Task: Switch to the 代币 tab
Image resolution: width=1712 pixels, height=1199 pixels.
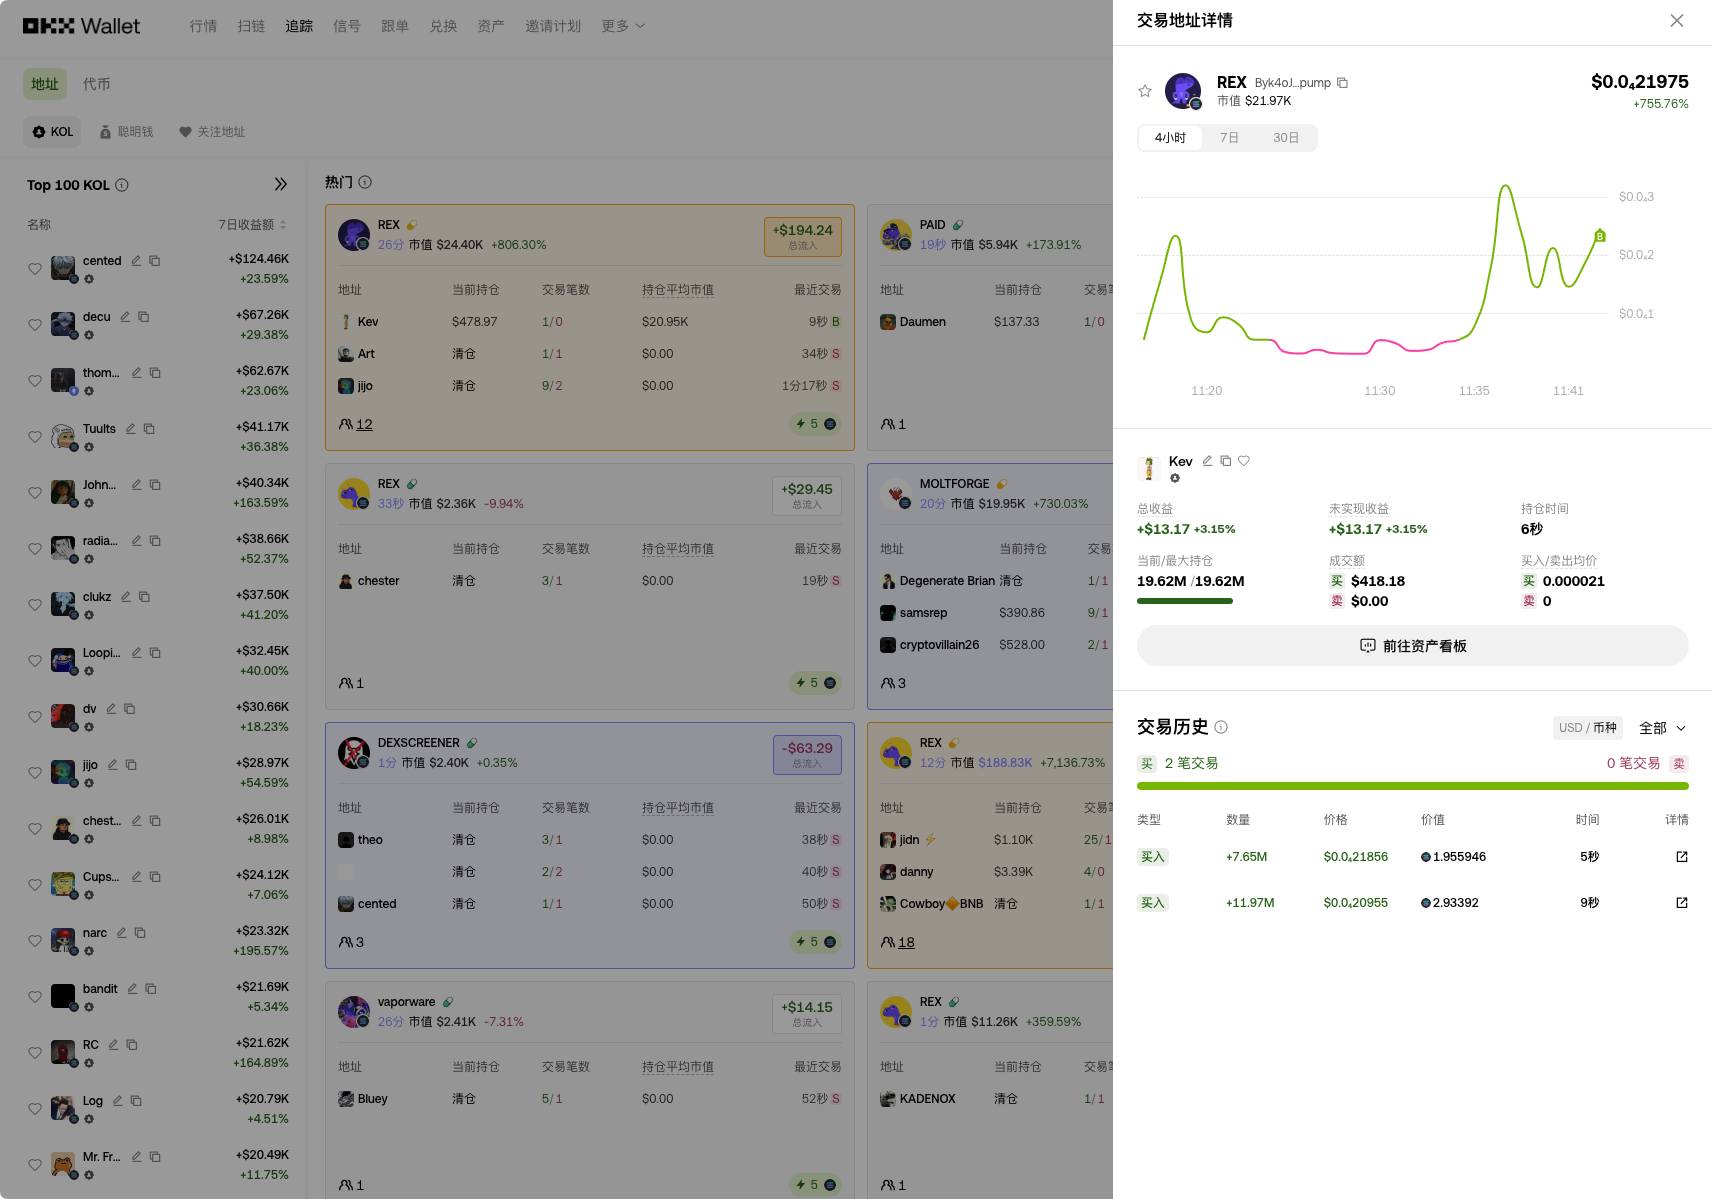Action: coord(97,84)
